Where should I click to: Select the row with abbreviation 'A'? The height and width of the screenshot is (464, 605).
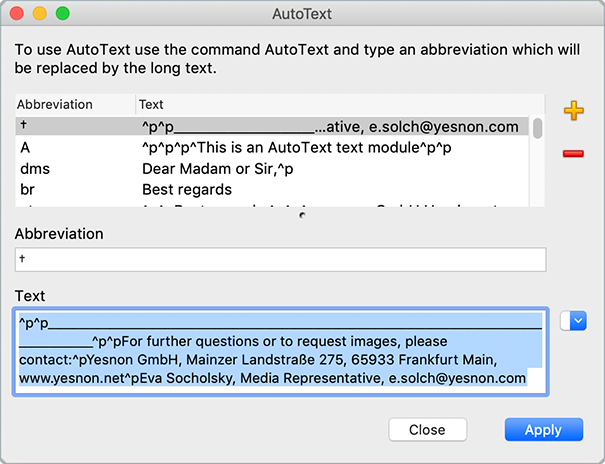point(272,148)
